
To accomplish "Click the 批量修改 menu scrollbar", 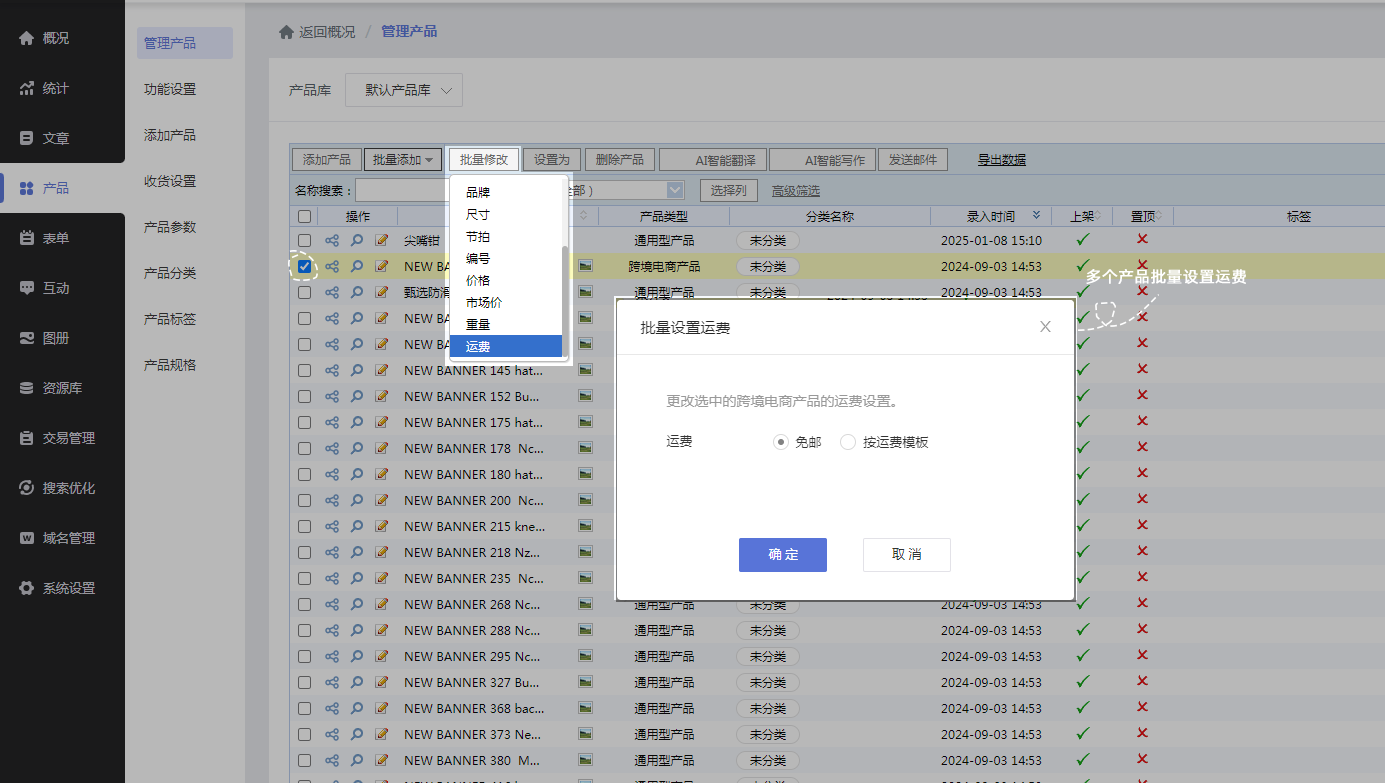I will point(565,300).
